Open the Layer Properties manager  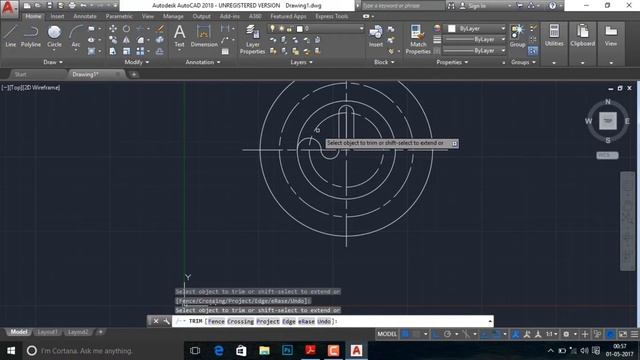click(252, 39)
